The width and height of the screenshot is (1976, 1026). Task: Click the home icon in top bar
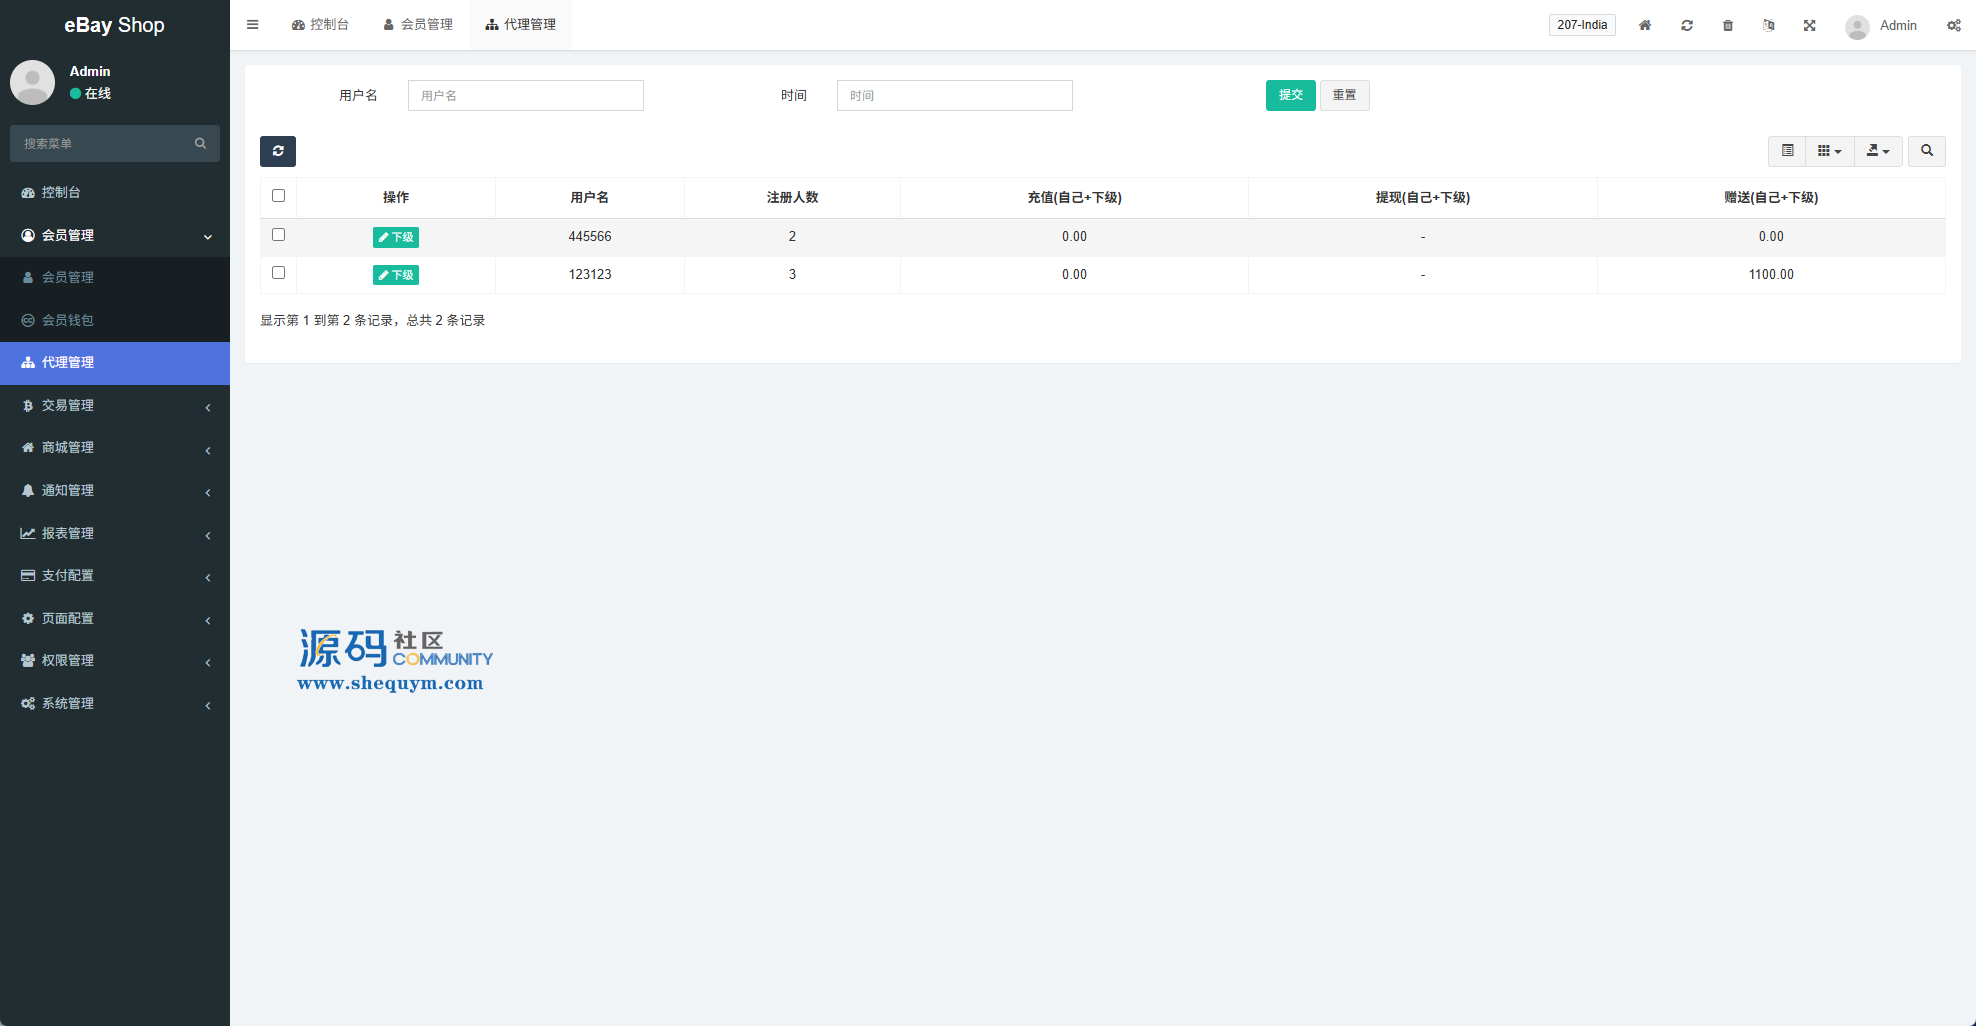pyautogui.click(x=1645, y=25)
